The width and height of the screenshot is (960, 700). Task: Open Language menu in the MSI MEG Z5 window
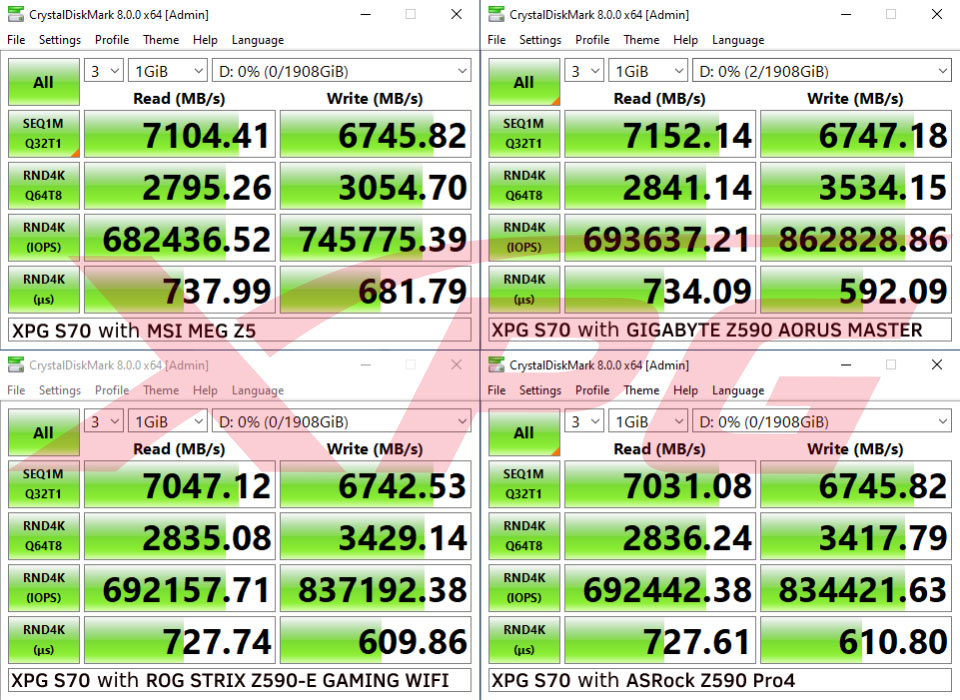[x=257, y=40]
